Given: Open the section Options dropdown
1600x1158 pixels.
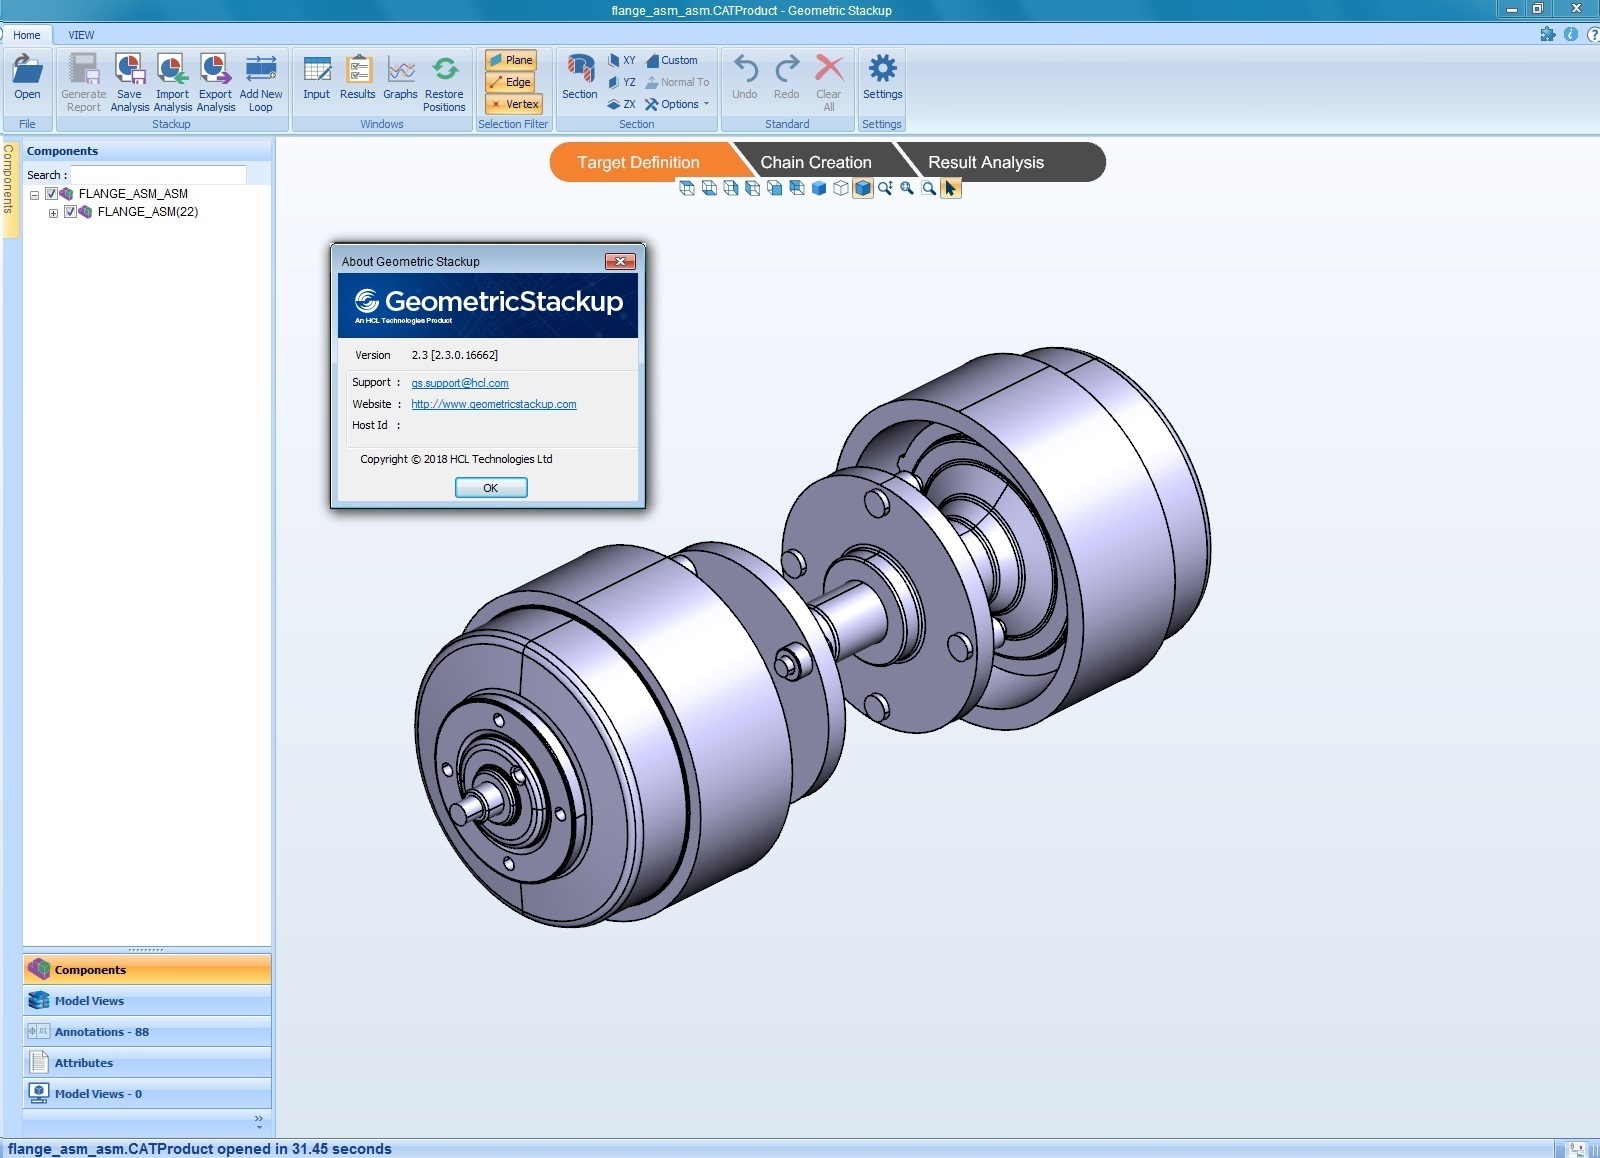Looking at the screenshot, I should 678,104.
